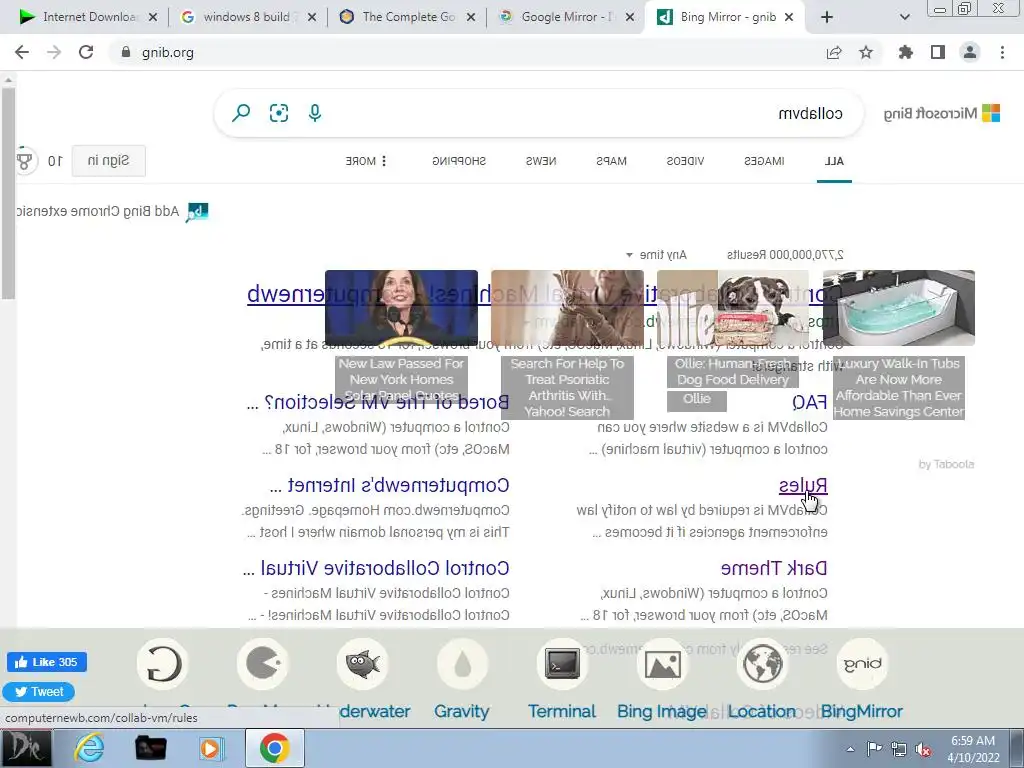
Task: Click the Tweet button
Action: [39, 692]
